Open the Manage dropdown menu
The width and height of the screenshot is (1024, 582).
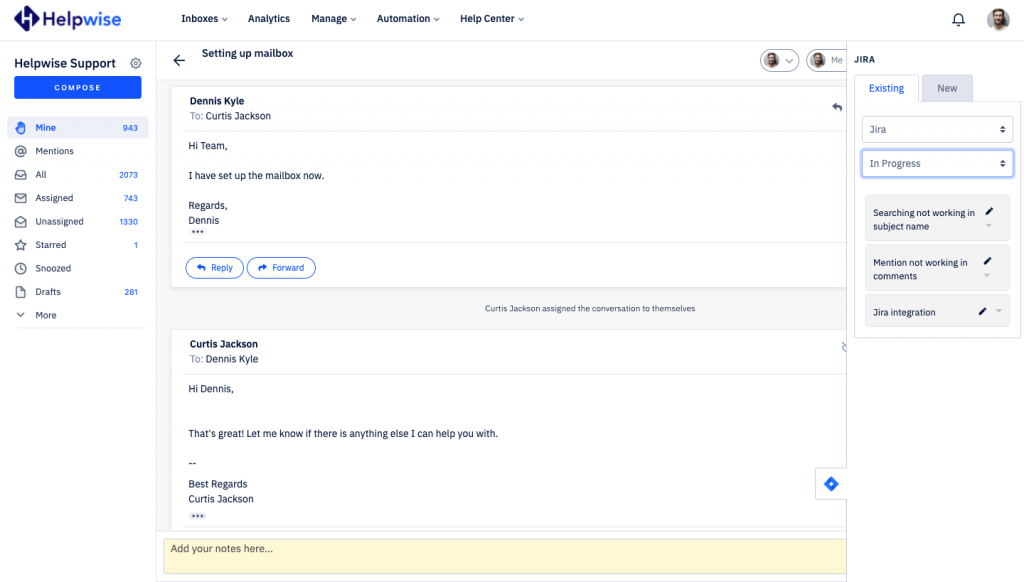[333, 19]
